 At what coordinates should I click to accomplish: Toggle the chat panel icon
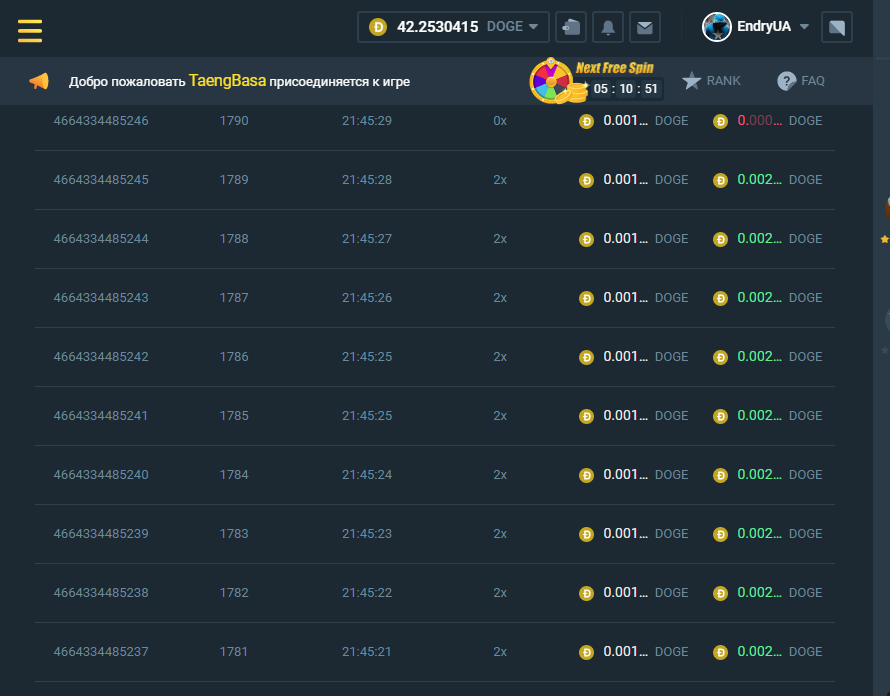[836, 27]
